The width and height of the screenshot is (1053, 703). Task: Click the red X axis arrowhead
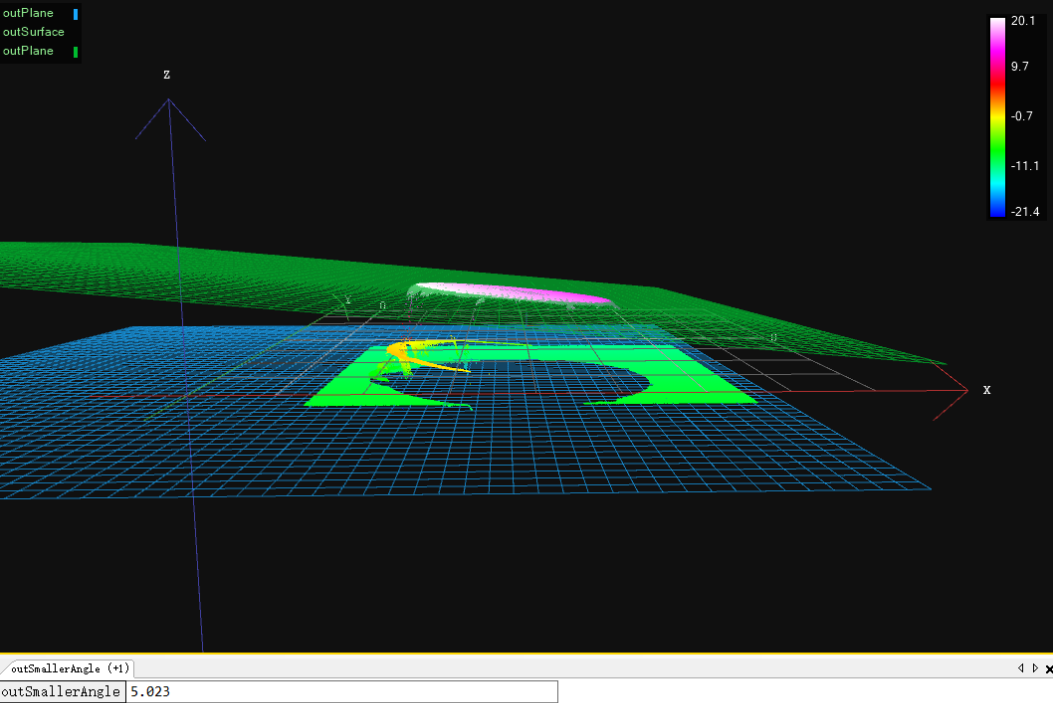point(962,389)
